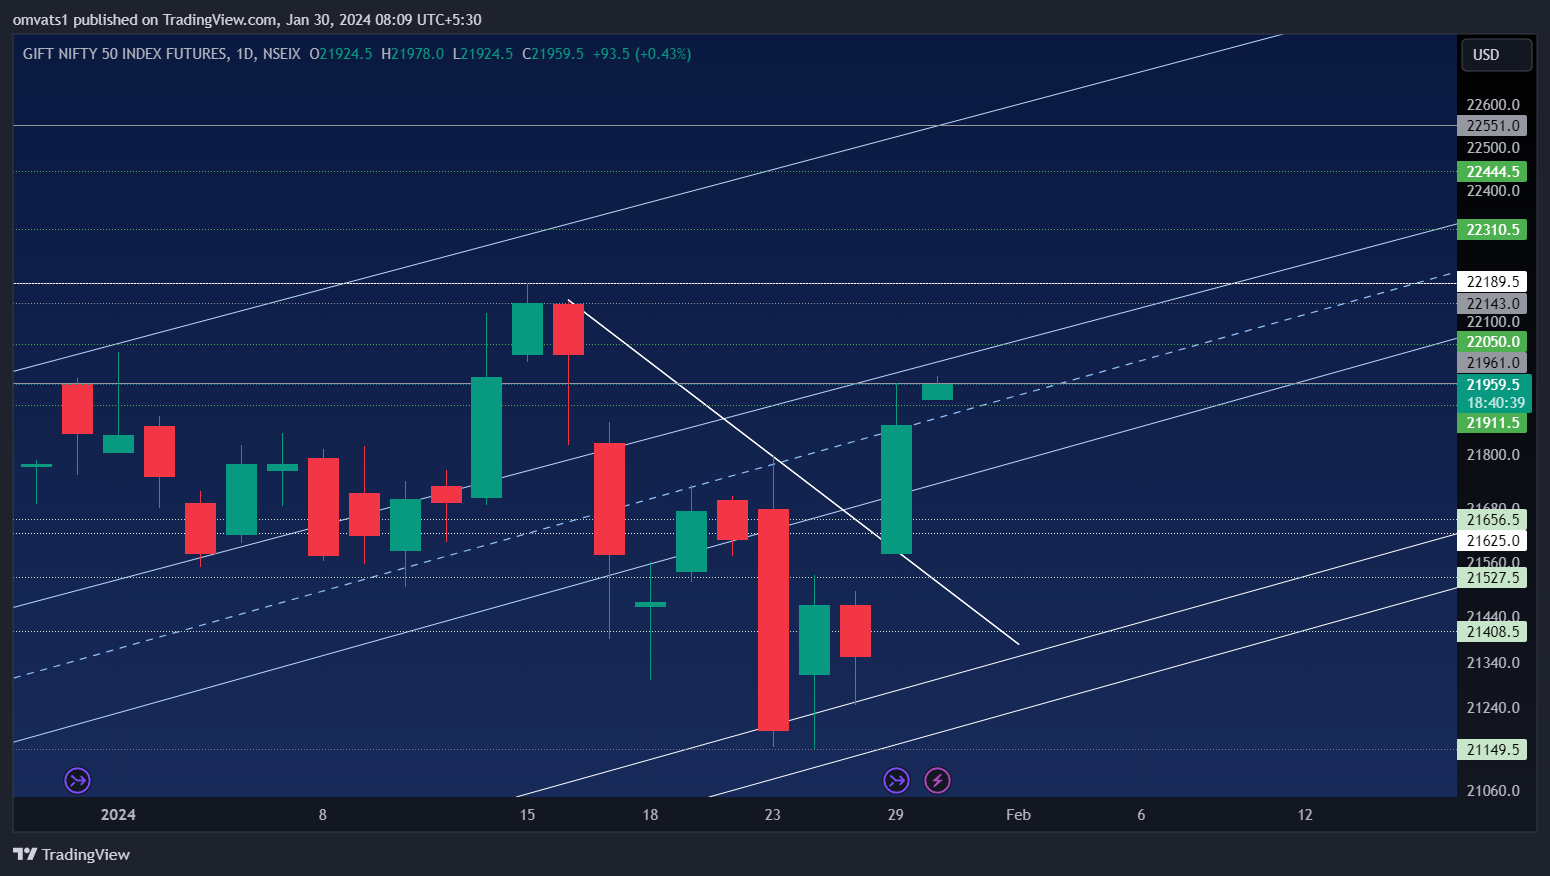
Task: Click the close value C21959.5 in header
Action: point(553,54)
